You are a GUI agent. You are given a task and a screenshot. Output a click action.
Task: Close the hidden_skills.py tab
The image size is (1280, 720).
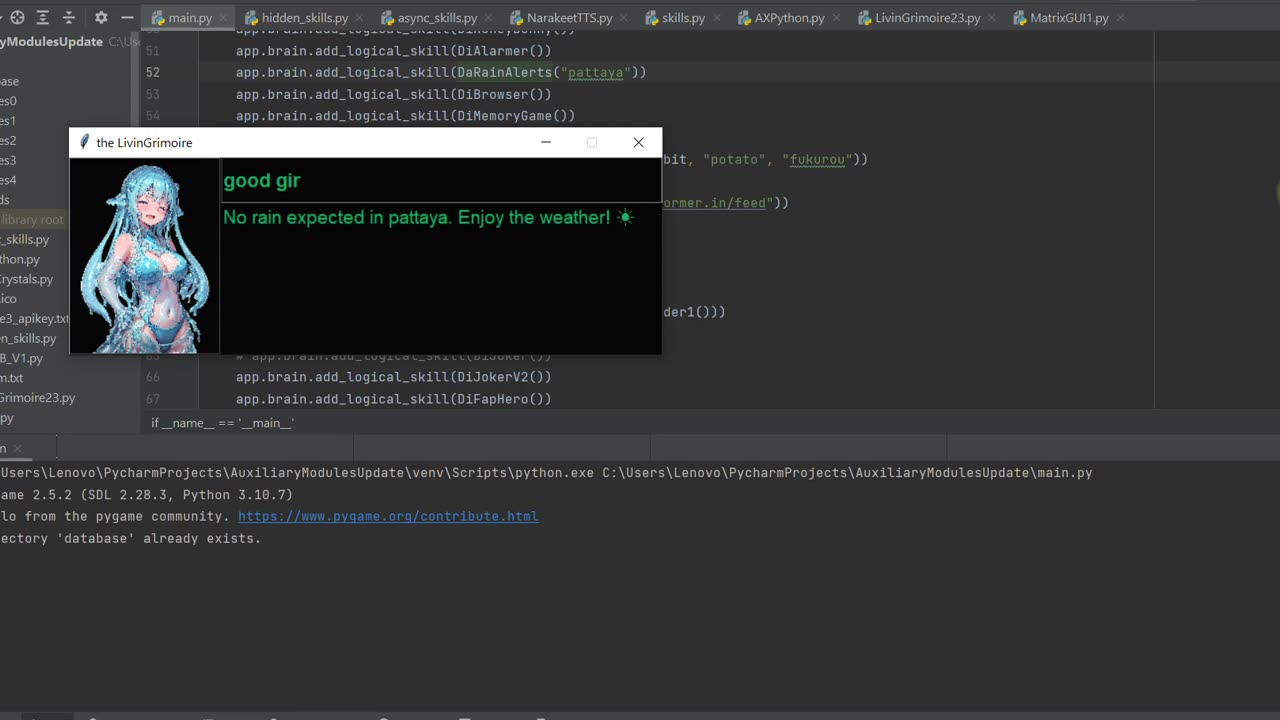click(360, 18)
